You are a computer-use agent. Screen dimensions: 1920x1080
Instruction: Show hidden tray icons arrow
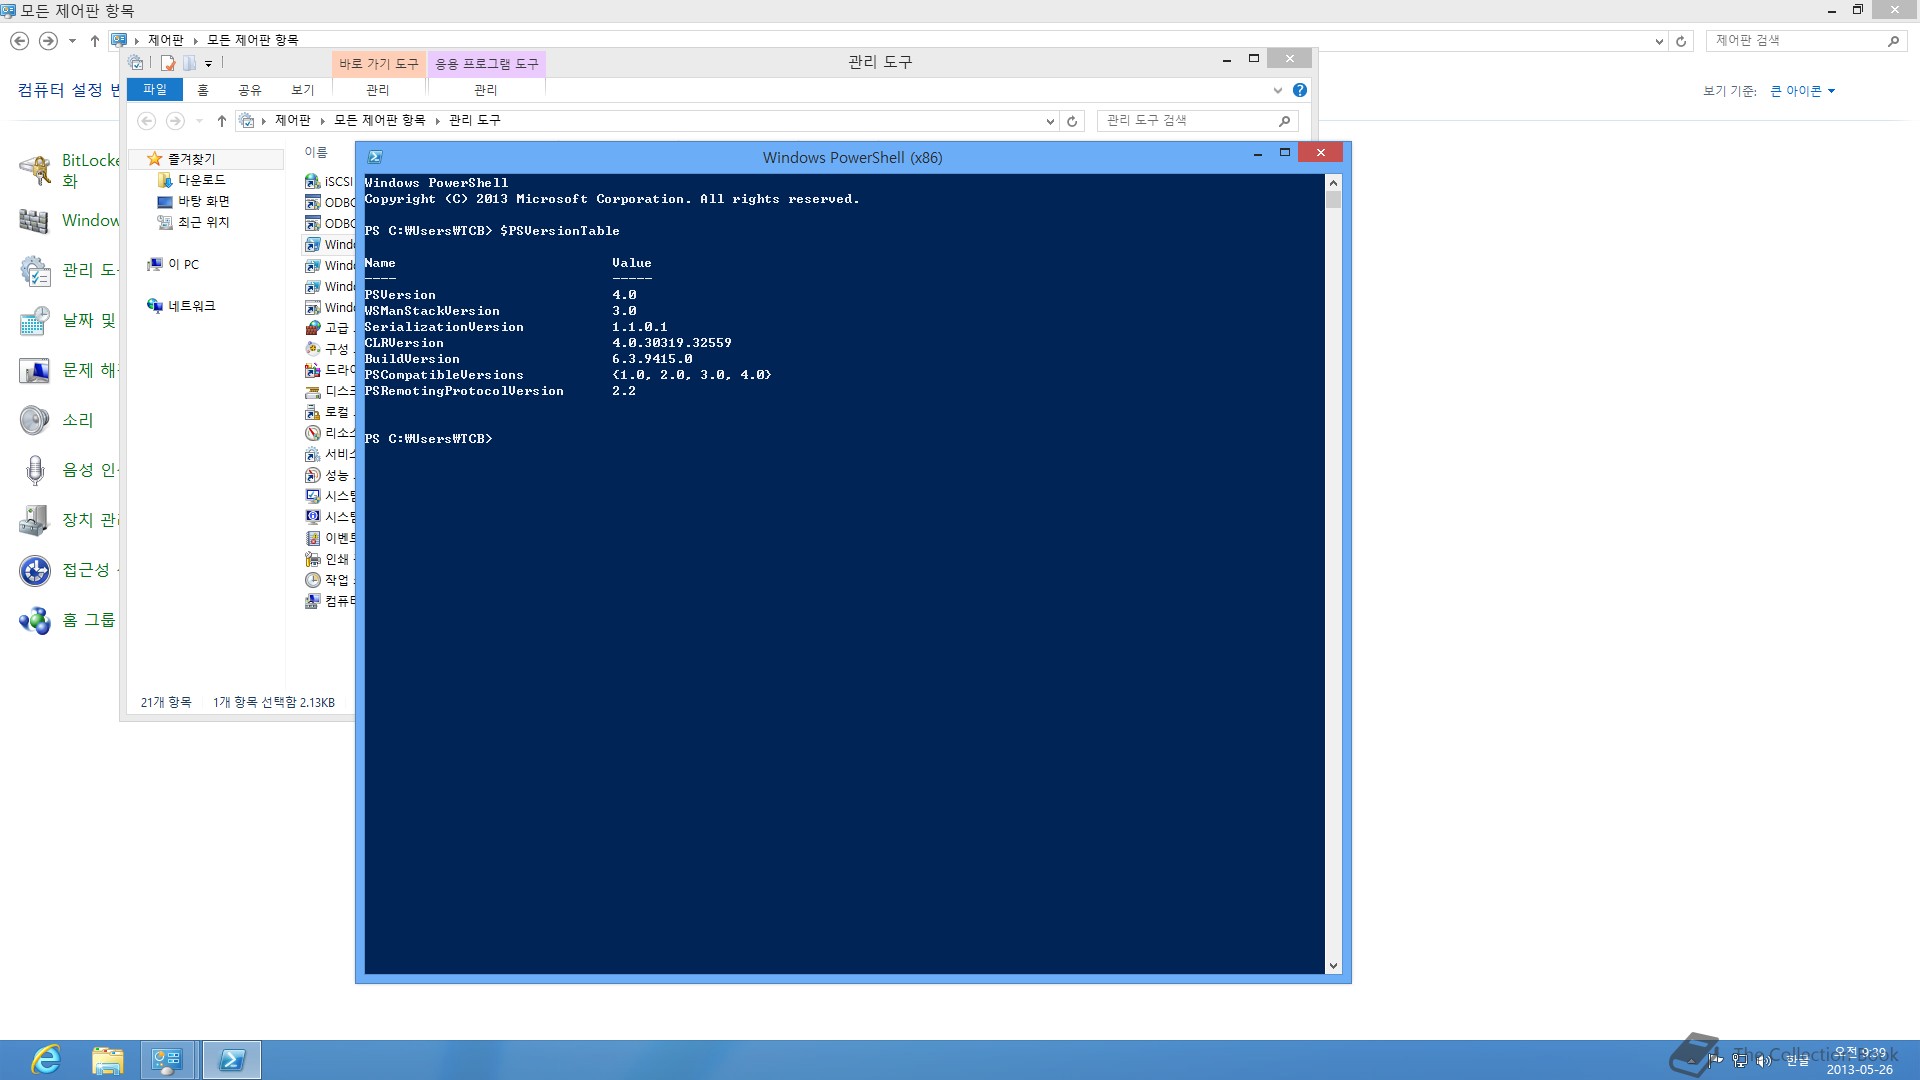tap(1693, 1060)
